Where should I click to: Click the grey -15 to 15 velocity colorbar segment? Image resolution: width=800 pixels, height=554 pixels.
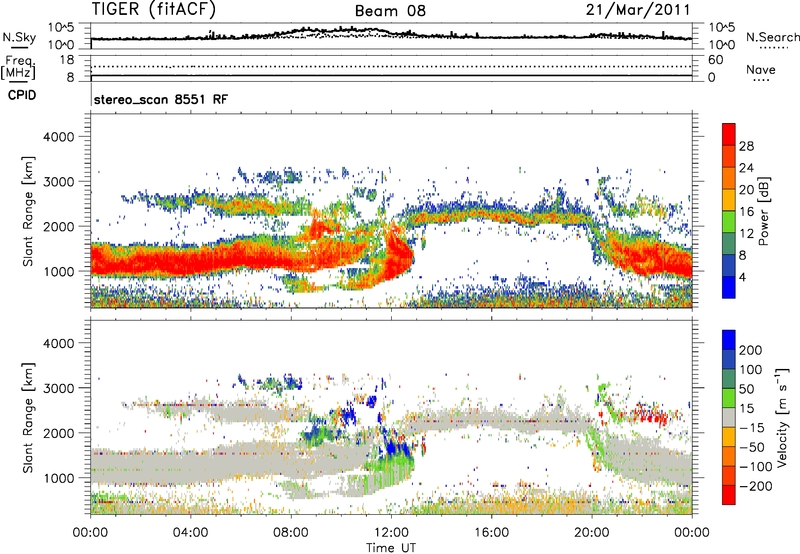(729, 417)
